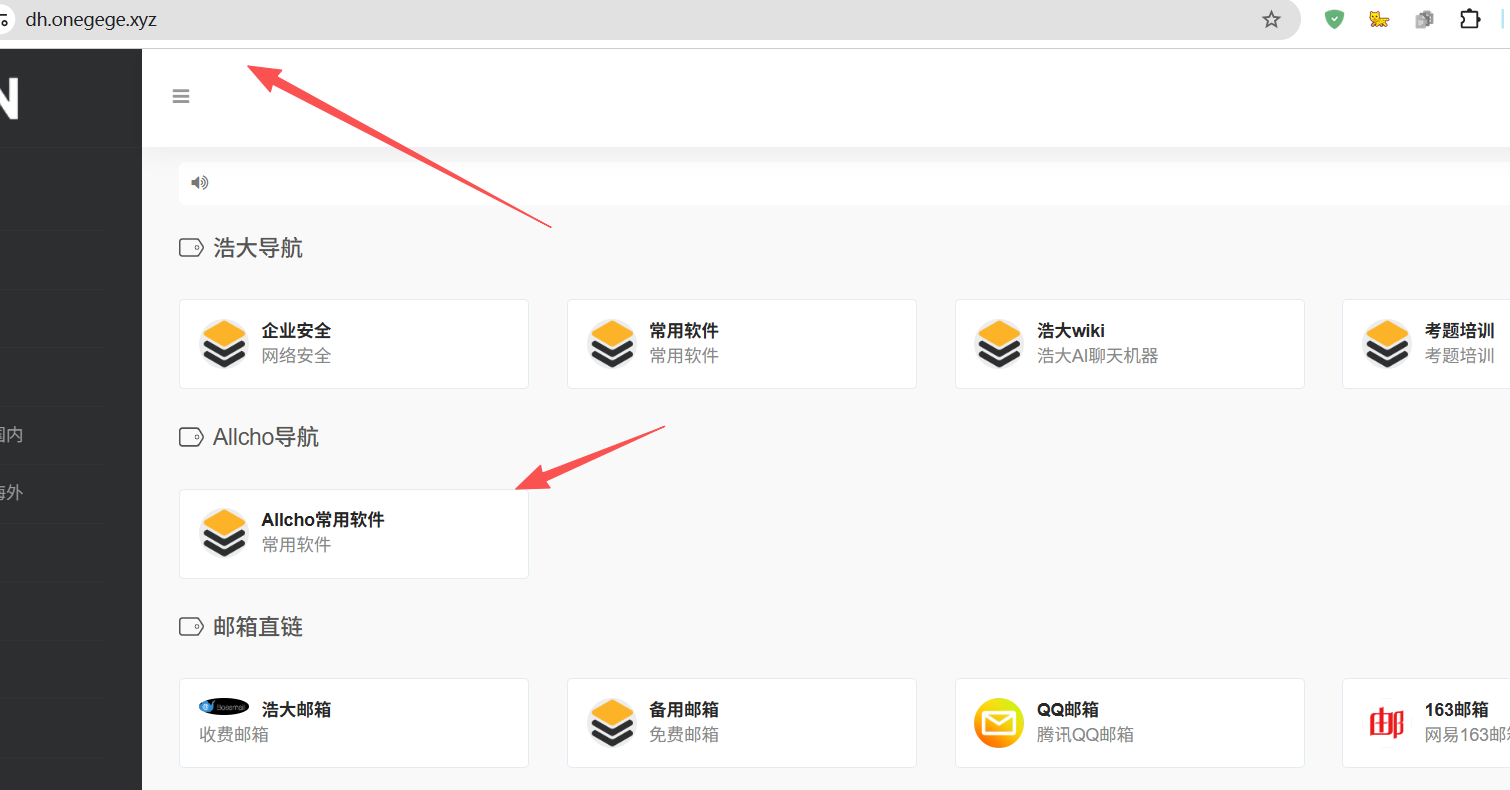Open the 企业安全 card

click(x=353, y=343)
